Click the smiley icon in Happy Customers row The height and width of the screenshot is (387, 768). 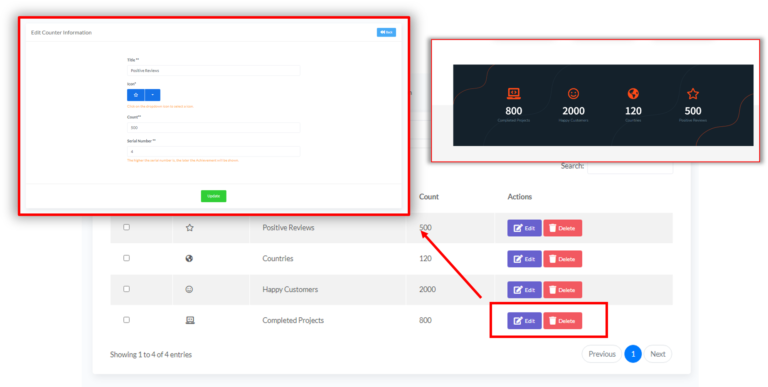[x=189, y=290]
